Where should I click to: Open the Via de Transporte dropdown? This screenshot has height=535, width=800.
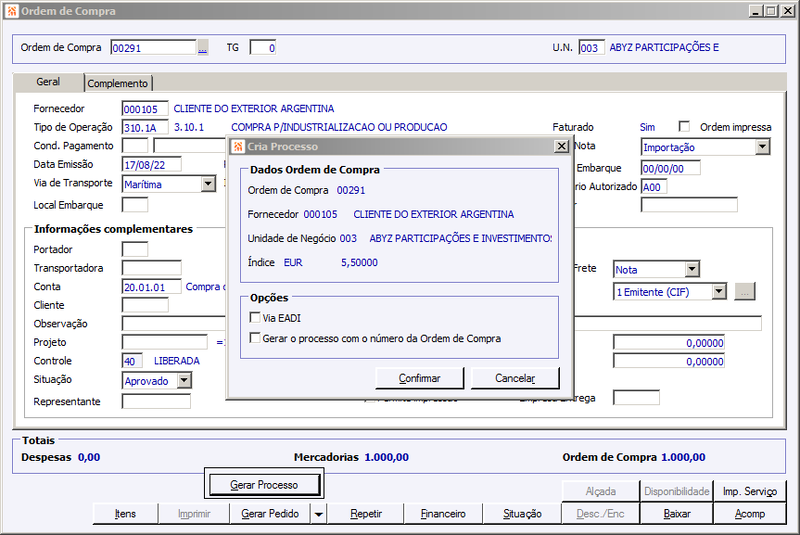click(208, 184)
